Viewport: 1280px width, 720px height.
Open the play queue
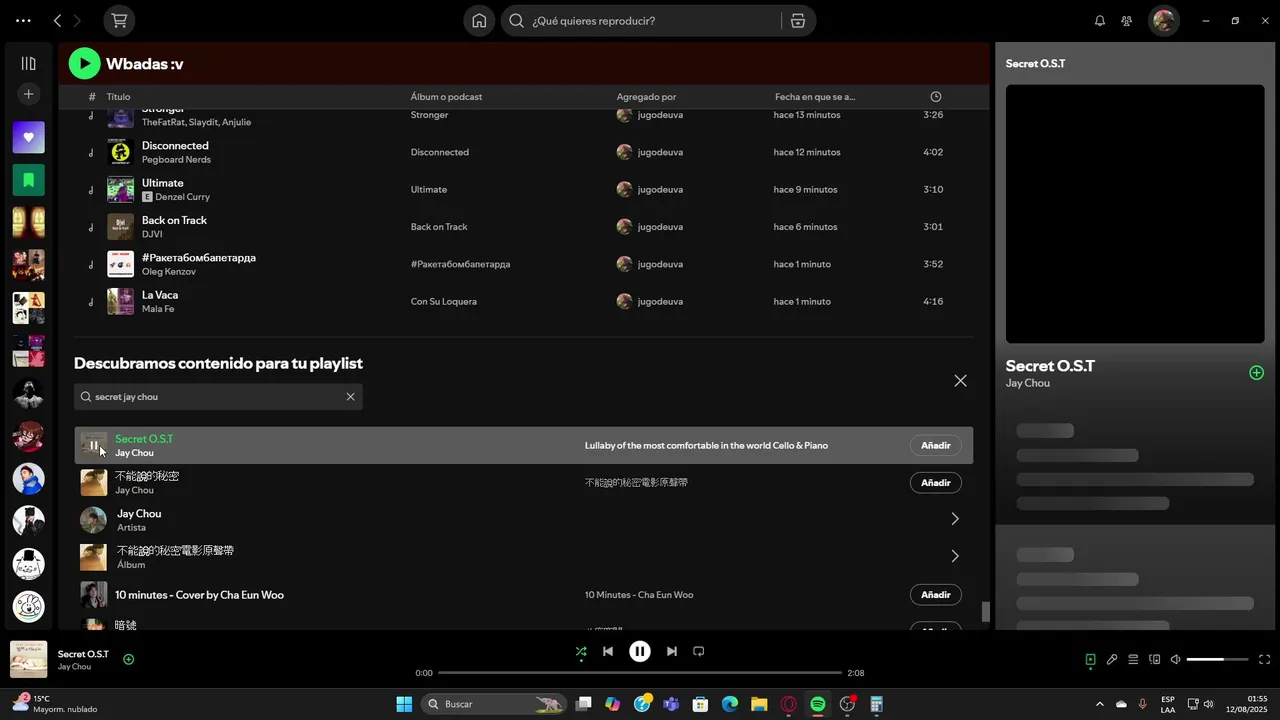(1133, 660)
